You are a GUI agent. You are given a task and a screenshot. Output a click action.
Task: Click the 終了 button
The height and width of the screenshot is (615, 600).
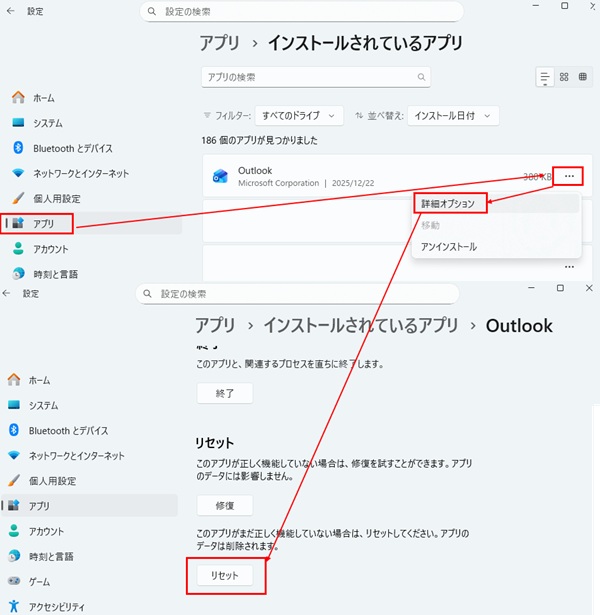click(225, 393)
